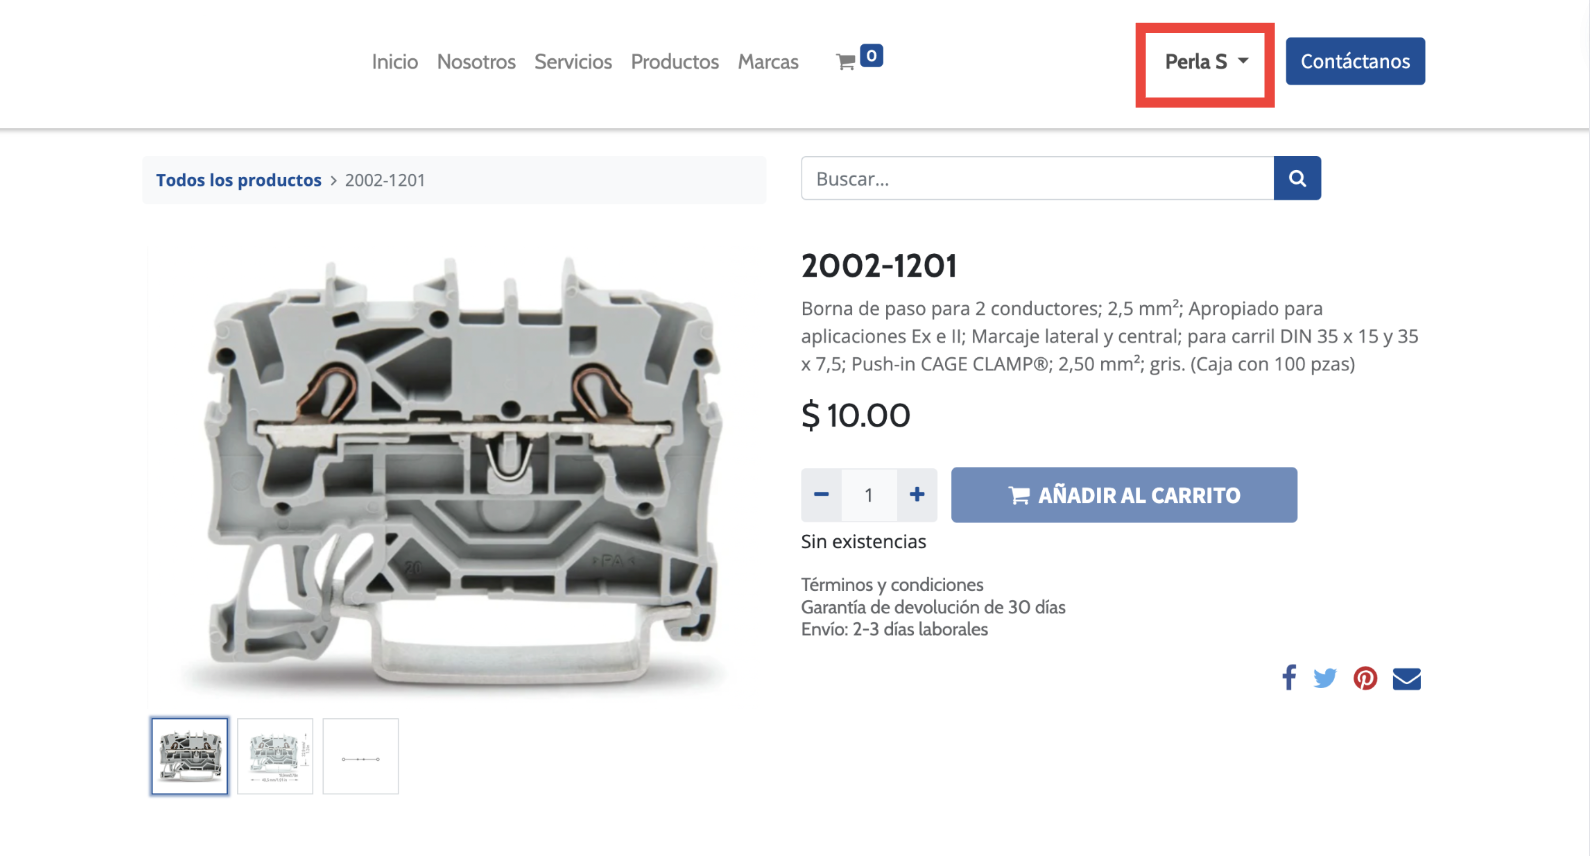Open the Términos y condiciones link

click(x=892, y=584)
